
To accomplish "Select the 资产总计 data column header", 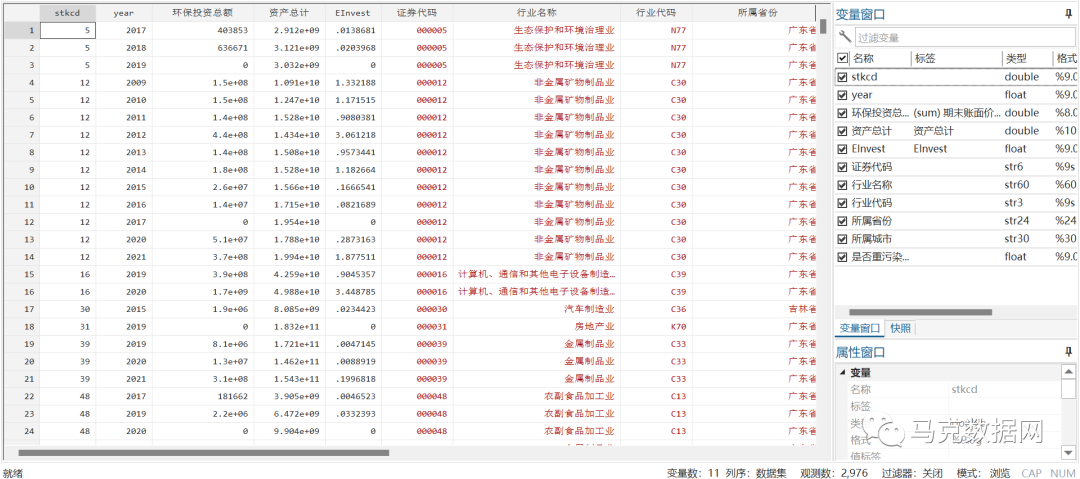I will (289, 13).
